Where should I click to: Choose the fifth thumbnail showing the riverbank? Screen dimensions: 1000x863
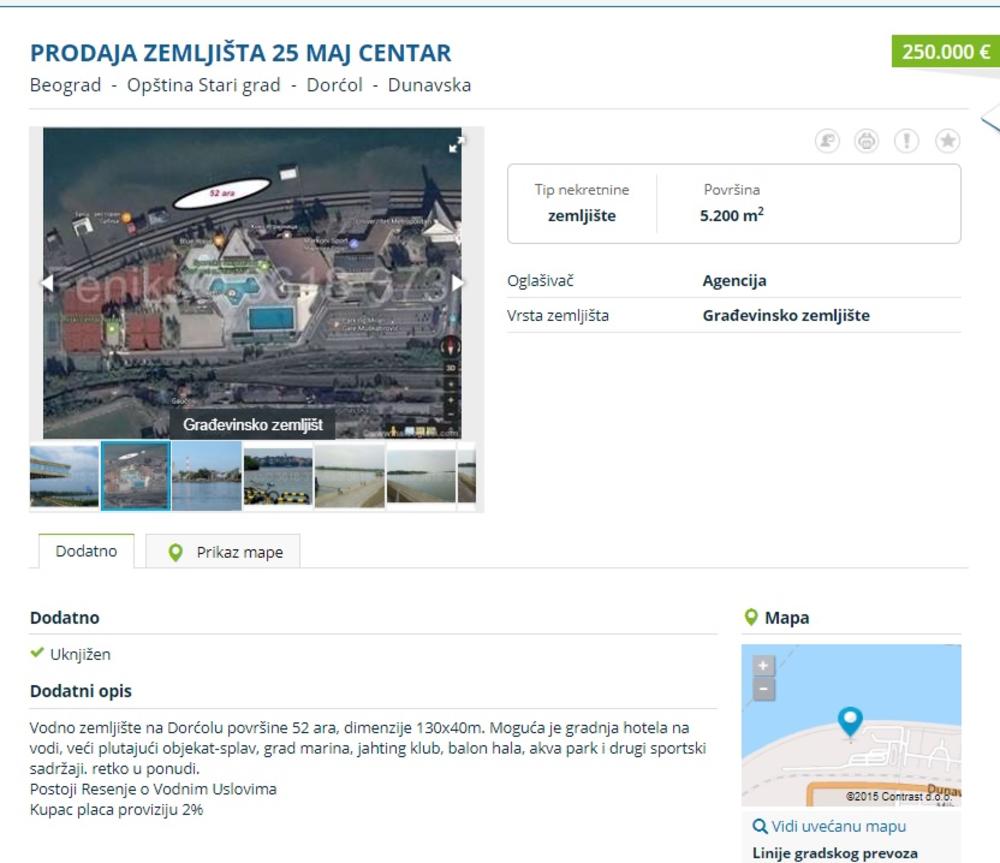coord(349,476)
